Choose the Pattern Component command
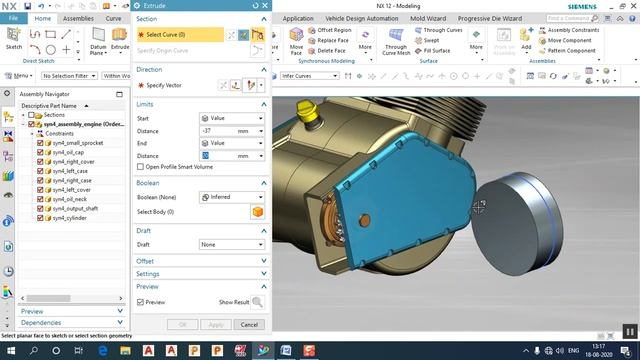Image resolution: width=640 pixels, height=360 pixels. (x=567, y=51)
